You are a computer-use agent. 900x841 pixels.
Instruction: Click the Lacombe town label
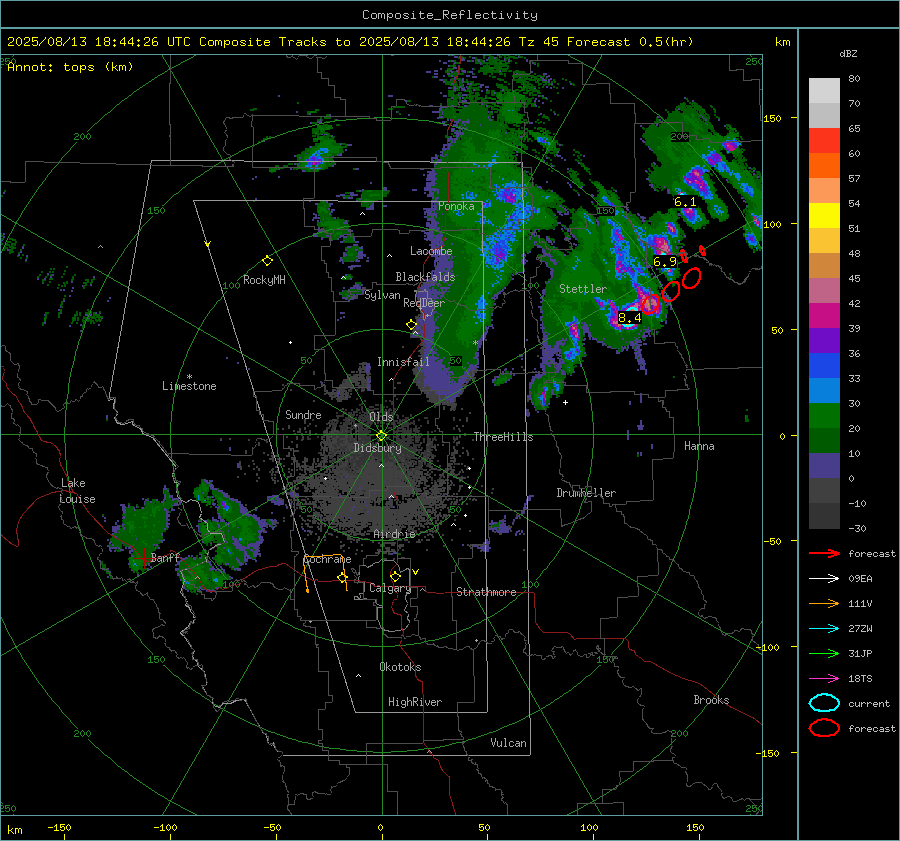(x=431, y=251)
